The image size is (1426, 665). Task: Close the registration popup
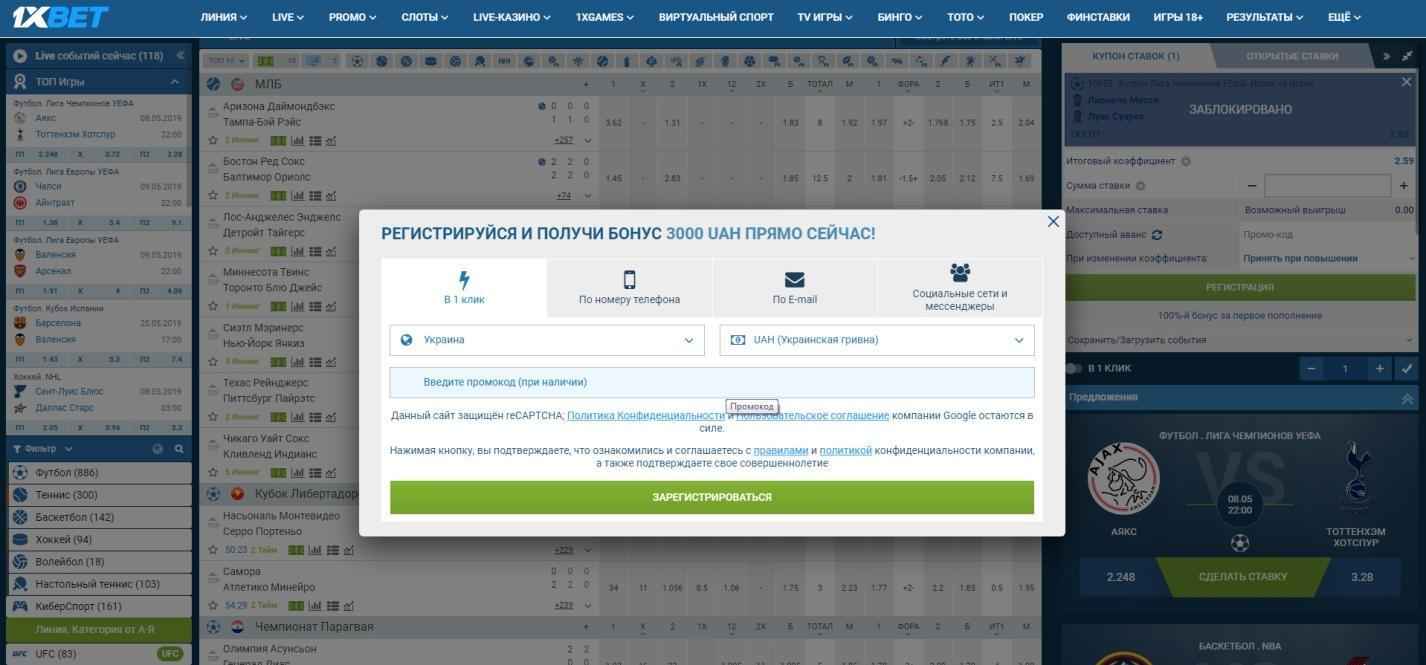(x=1053, y=221)
